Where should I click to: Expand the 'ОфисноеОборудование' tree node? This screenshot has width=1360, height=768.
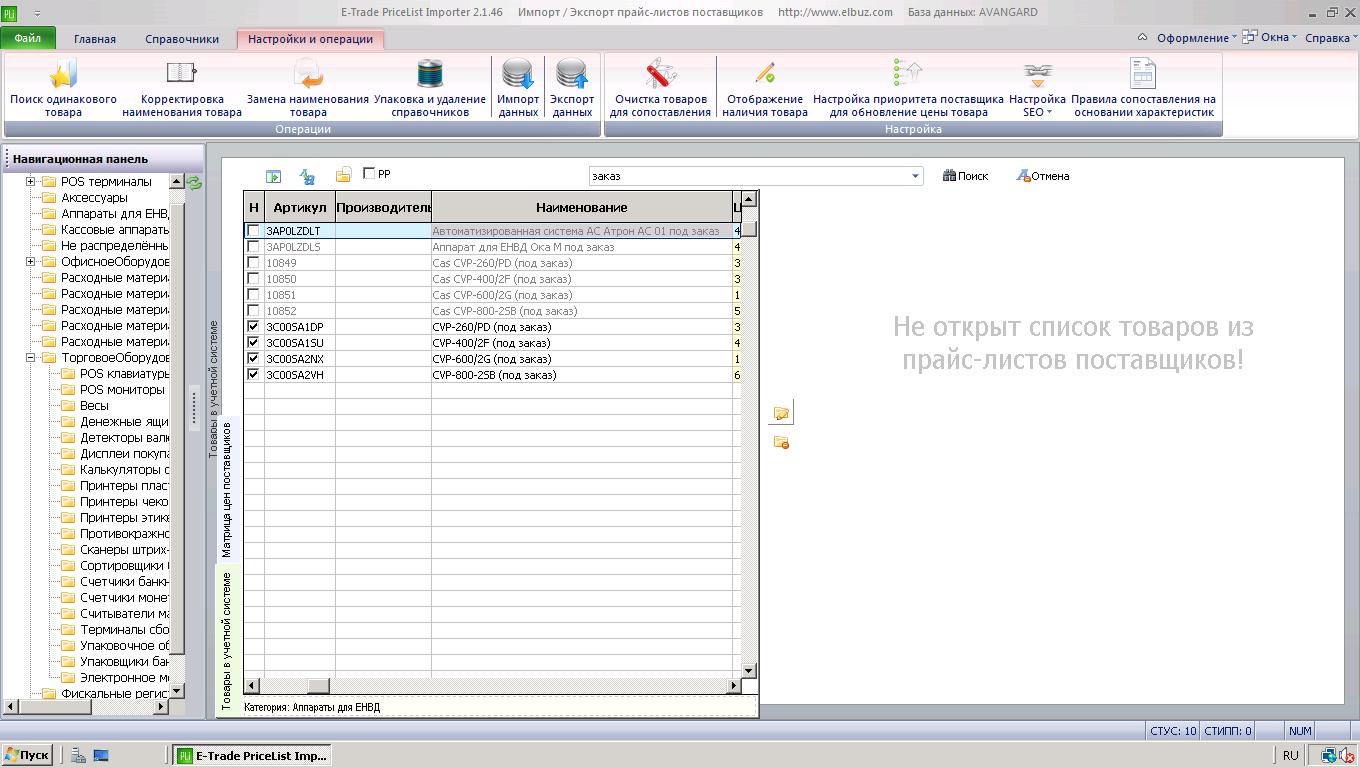tap(31, 262)
